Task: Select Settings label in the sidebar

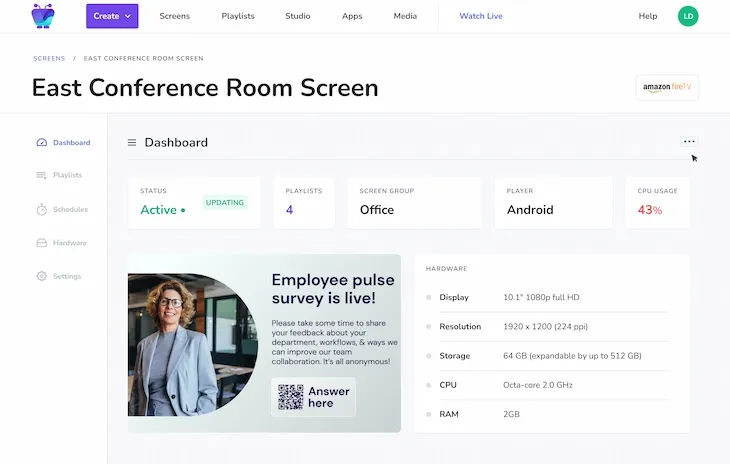Action: [67, 276]
